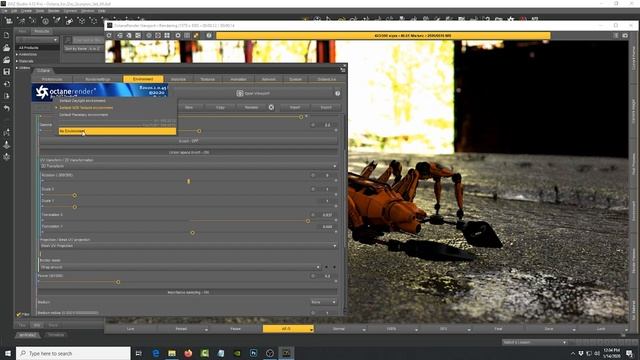This screenshot has height=360, width=640.
Task: Click the Export icon above the Undo arrow
Action: 7,96
